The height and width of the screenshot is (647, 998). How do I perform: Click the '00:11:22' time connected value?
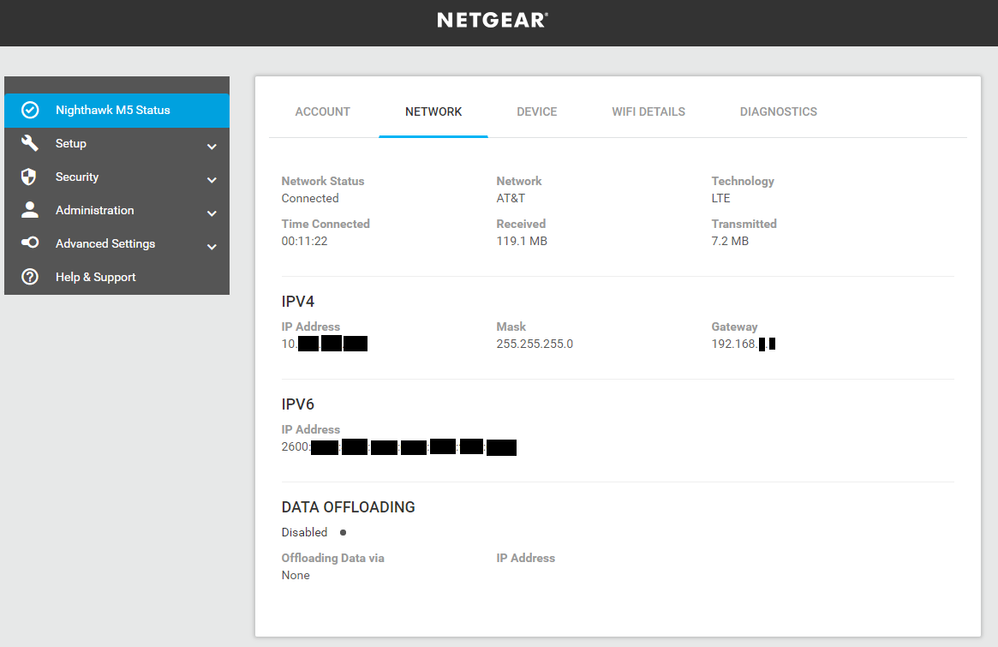[304, 241]
